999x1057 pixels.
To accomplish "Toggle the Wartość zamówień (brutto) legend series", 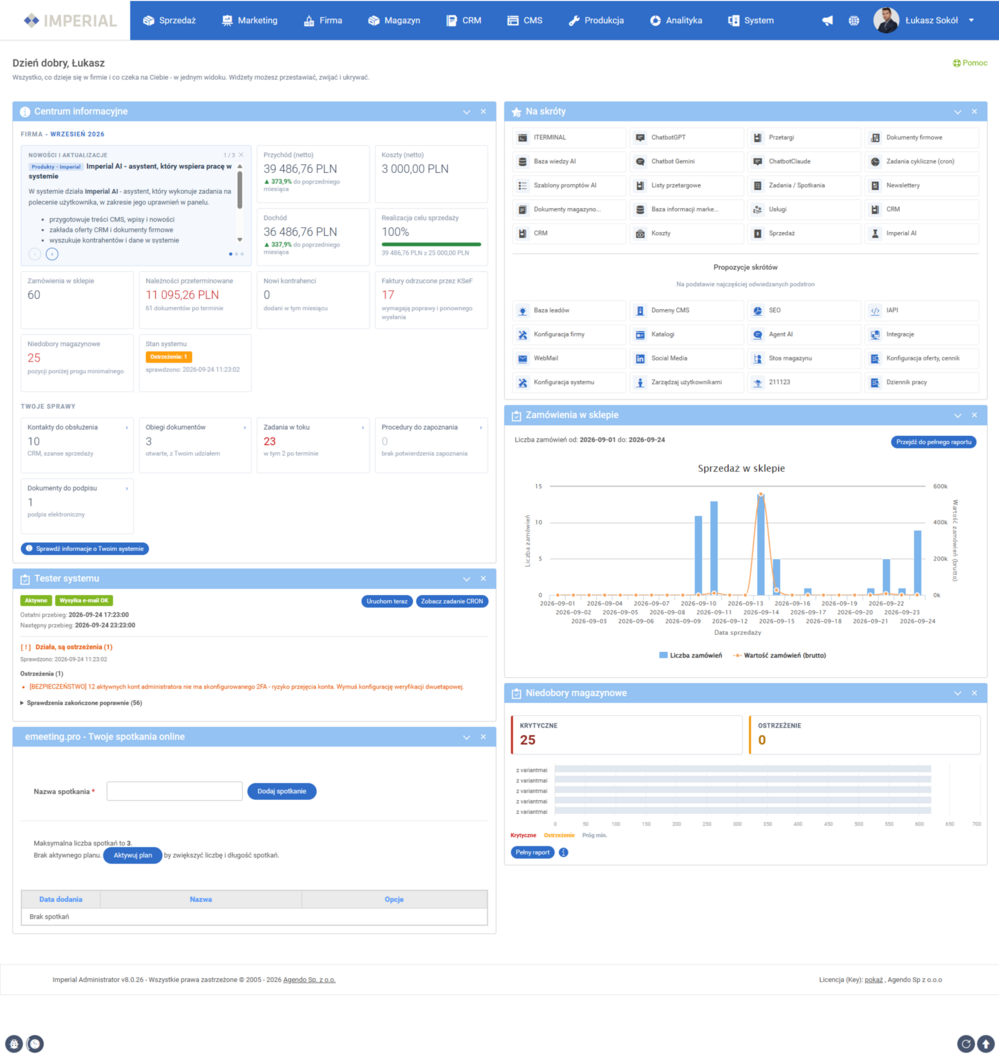I will (x=779, y=655).
